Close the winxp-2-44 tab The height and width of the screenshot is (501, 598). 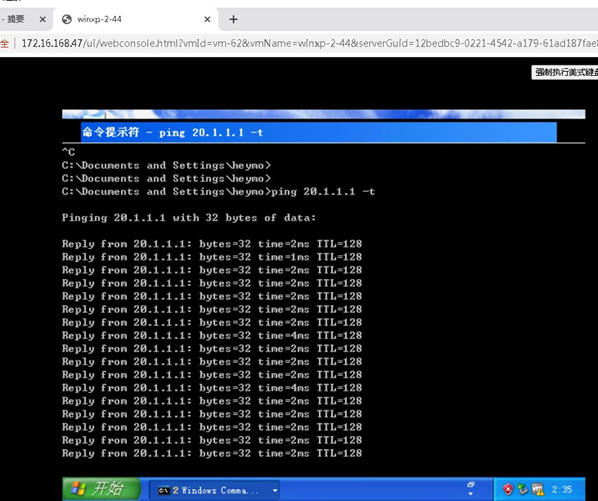pyautogui.click(x=207, y=19)
